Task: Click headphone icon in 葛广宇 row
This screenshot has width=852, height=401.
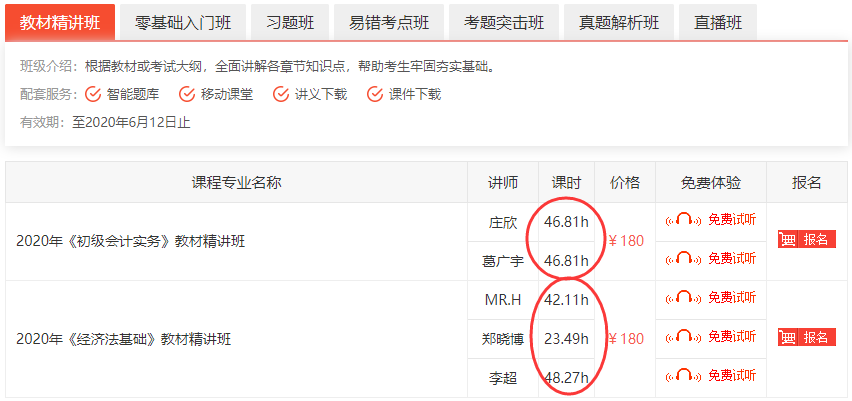Action: coord(686,258)
